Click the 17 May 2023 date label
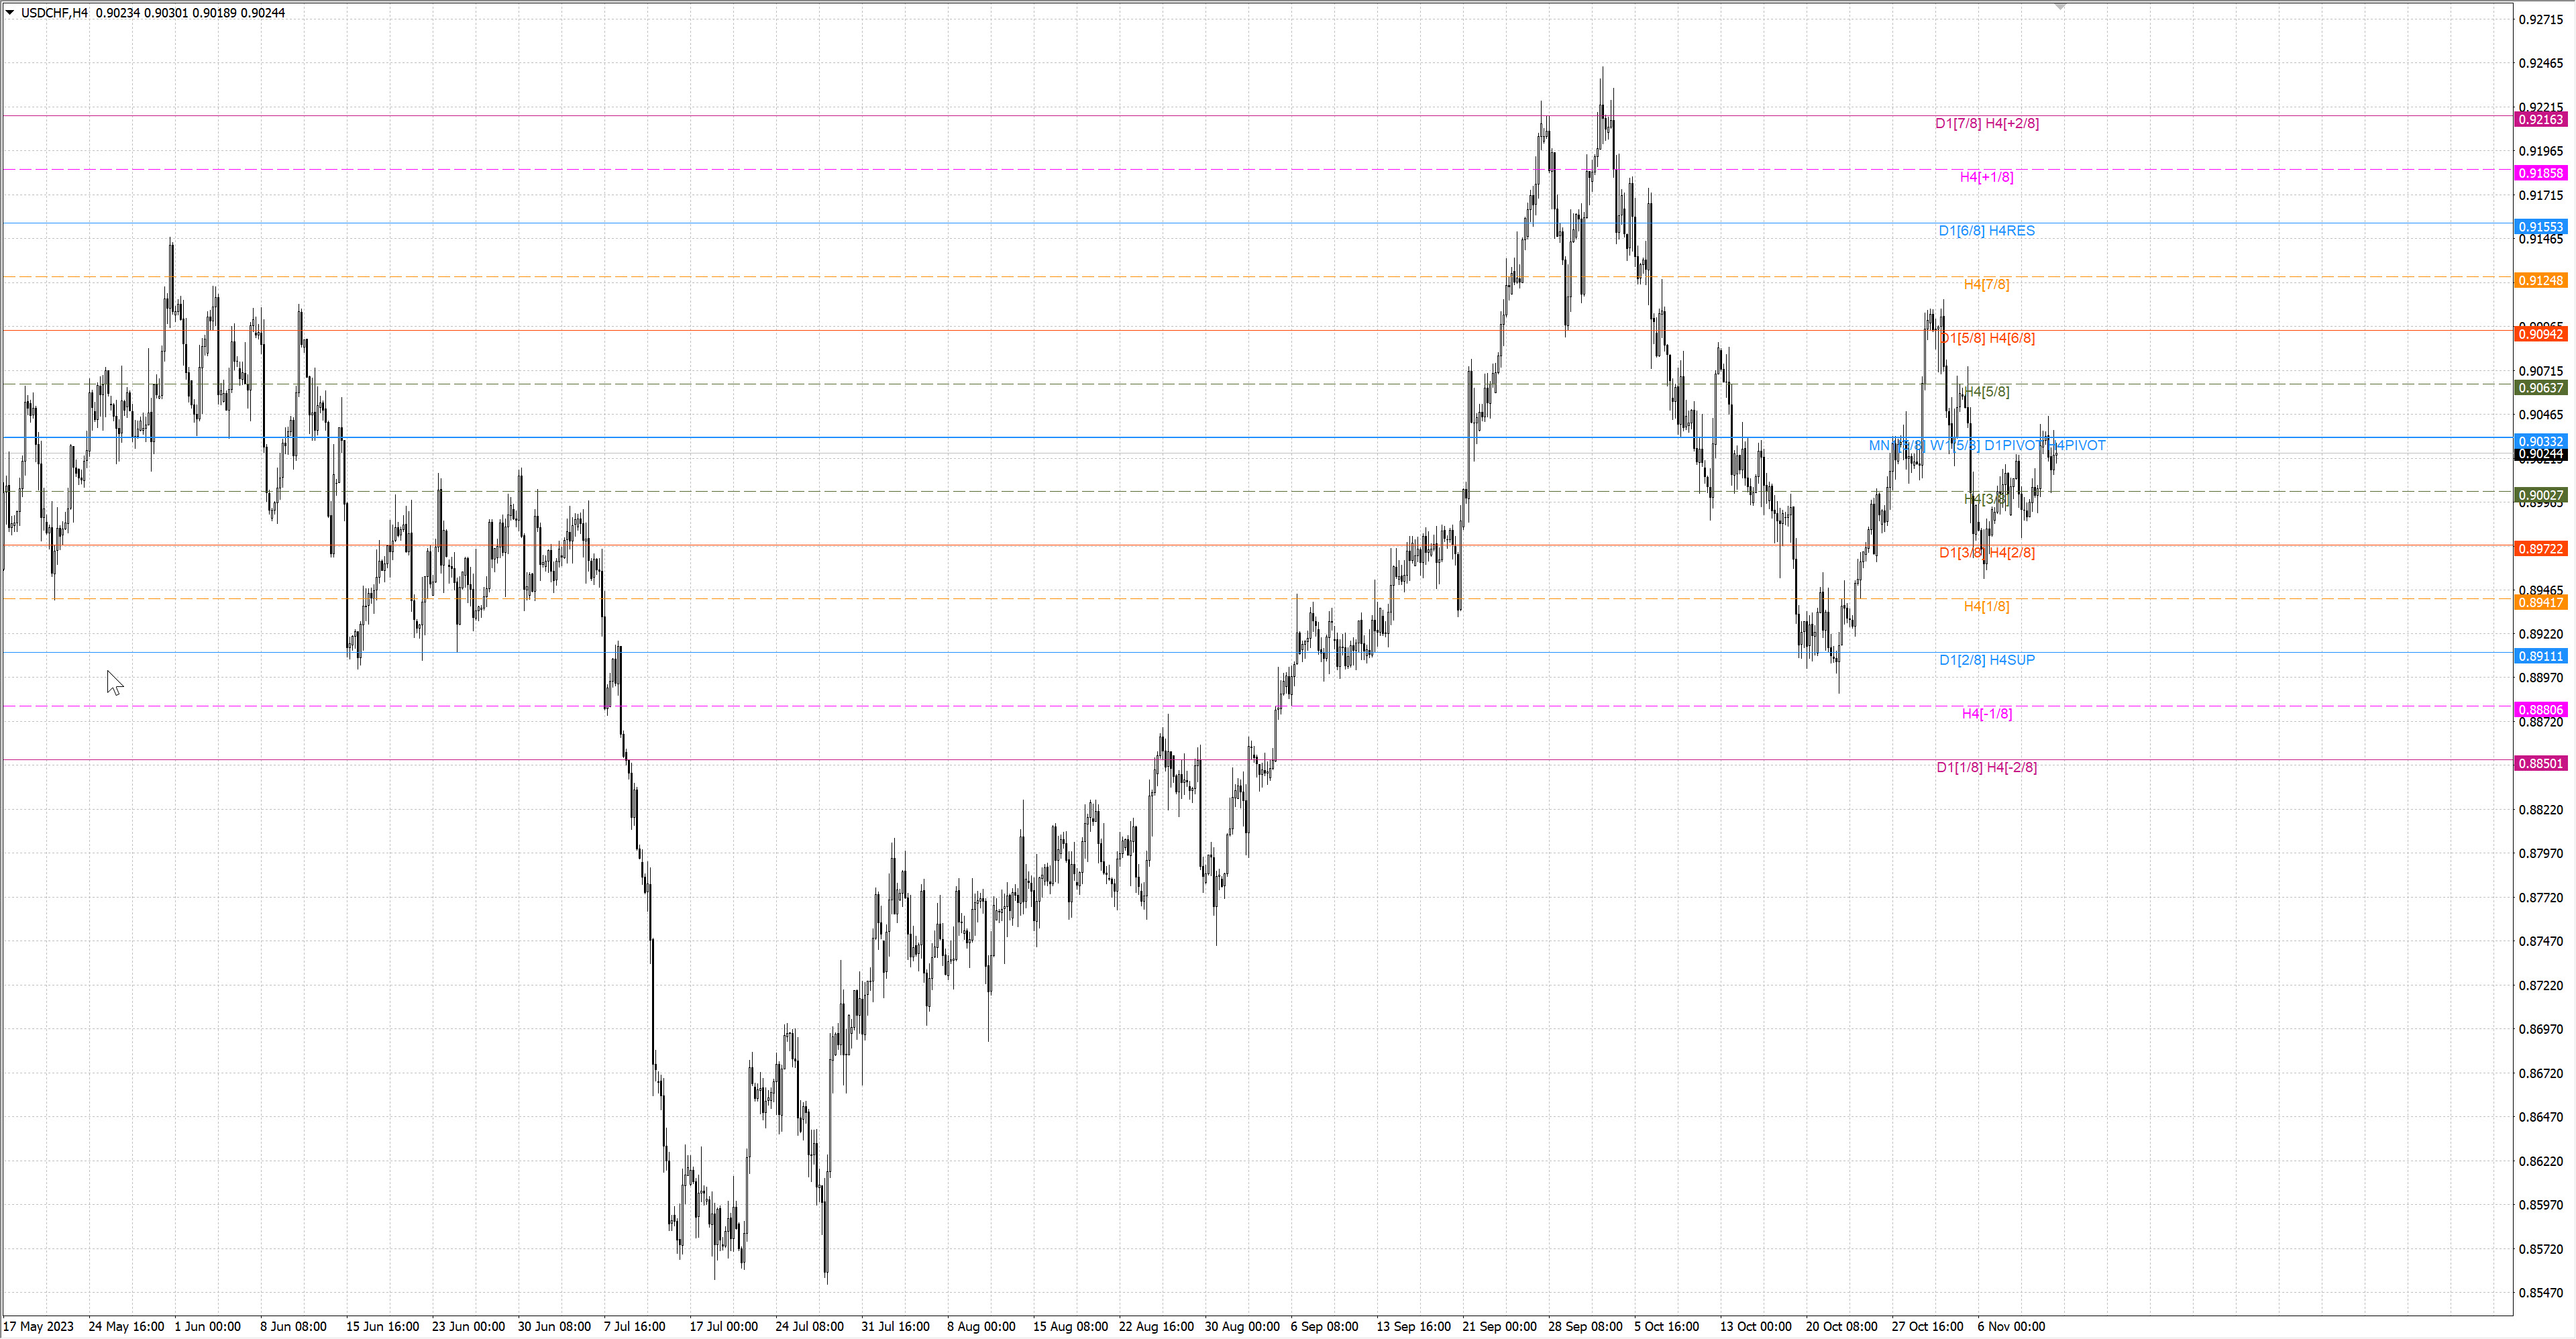The width and height of the screenshot is (2576, 1339). pyautogui.click(x=39, y=1327)
